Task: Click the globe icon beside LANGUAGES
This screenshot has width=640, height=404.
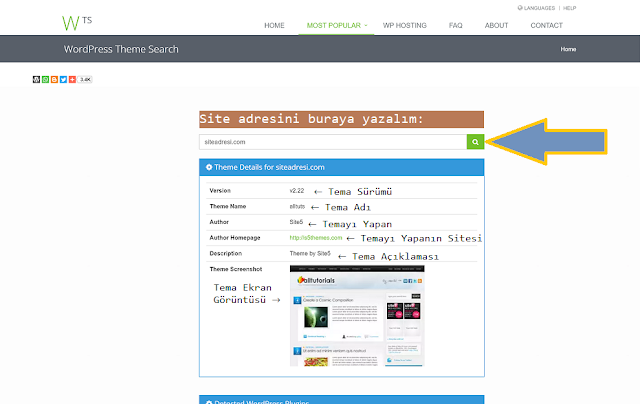Action: point(520,8)
